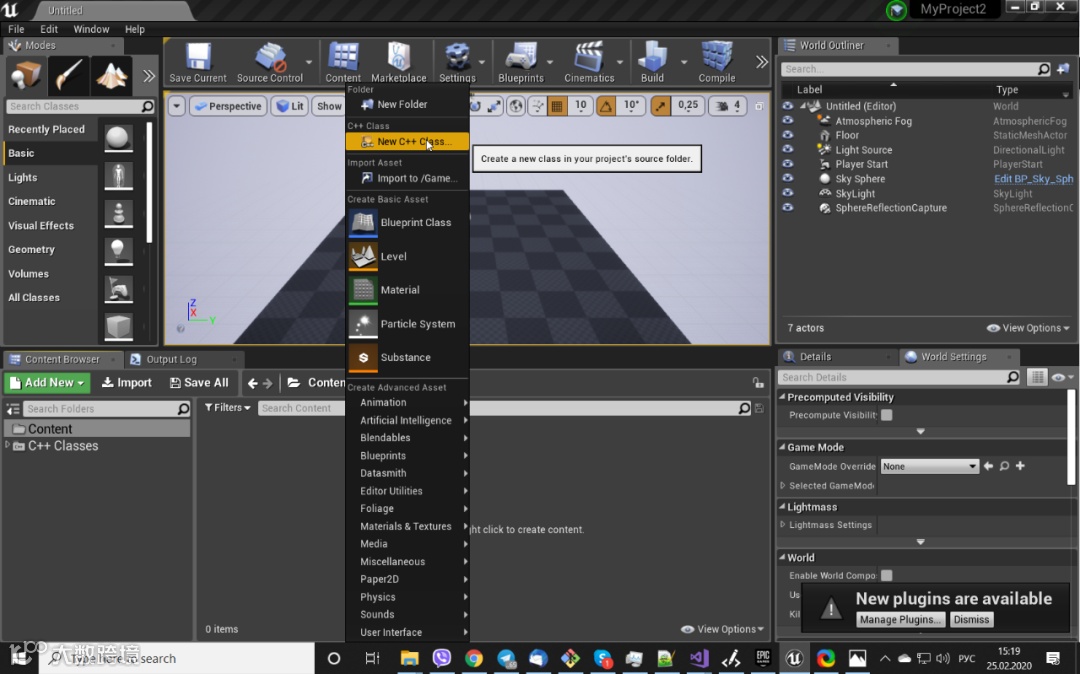Click the camera speed icon in viewport
This screenshot has height=674, width=1080.
pos(721,106)
